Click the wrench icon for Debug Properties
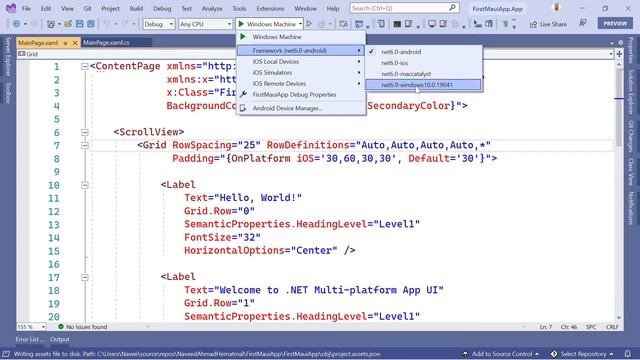The height and width of the screenshot is (360, 640). 243,94
